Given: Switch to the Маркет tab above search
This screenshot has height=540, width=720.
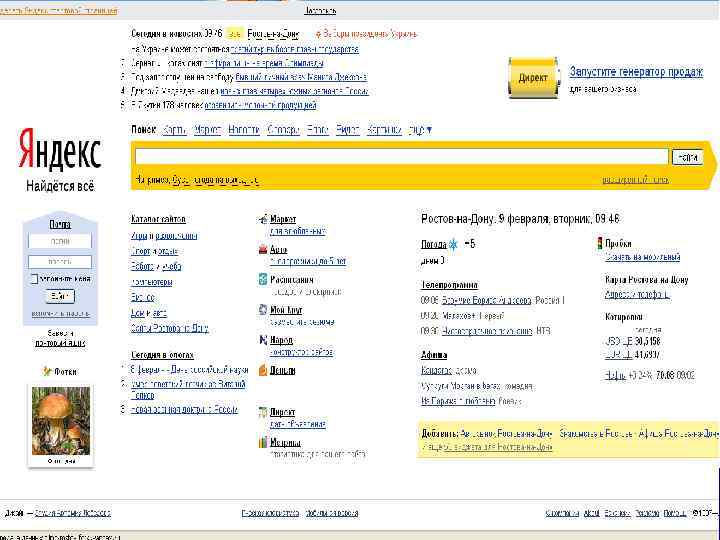Looking at the screenshot, I should click(208, 130).
